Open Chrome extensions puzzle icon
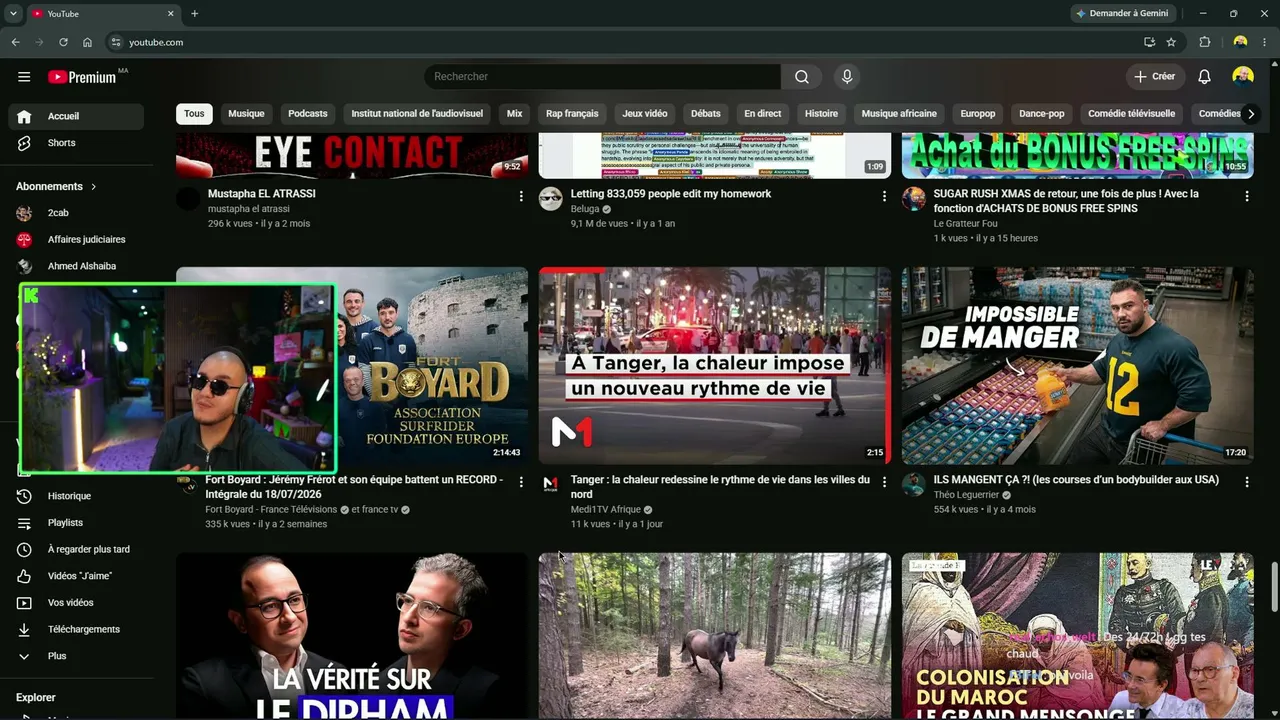This screenshot has width=1280, height=720. click(1205, 42)
